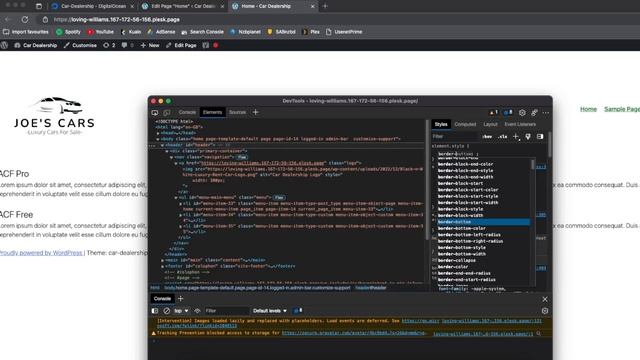The height and width of the screenshot is (360, 640).
Task: Click the Styles filter input field
Action: [x=454, y=136]
